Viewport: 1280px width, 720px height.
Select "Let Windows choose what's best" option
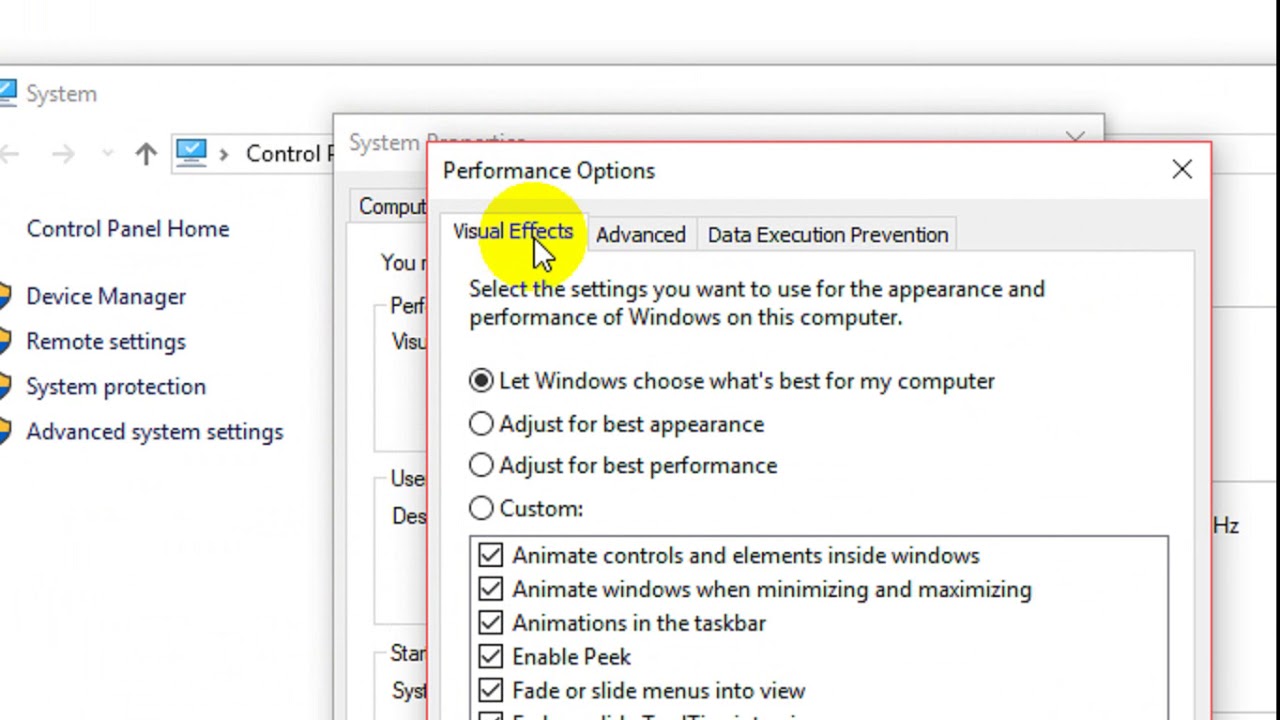[x=482, y=381]
